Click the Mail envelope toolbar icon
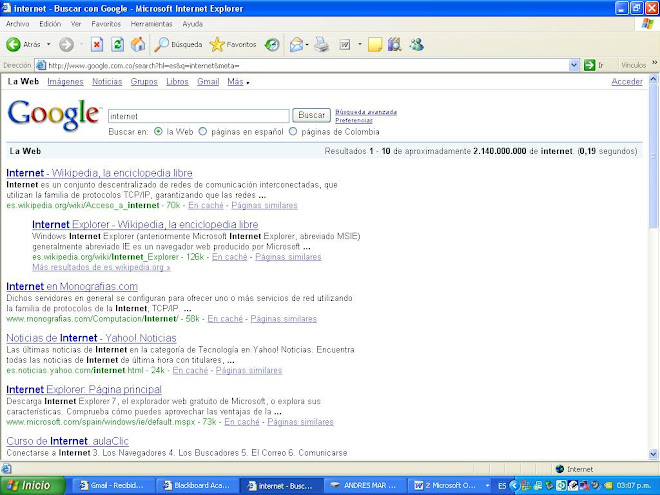The image size is (660, 495). tap(296, 44)
